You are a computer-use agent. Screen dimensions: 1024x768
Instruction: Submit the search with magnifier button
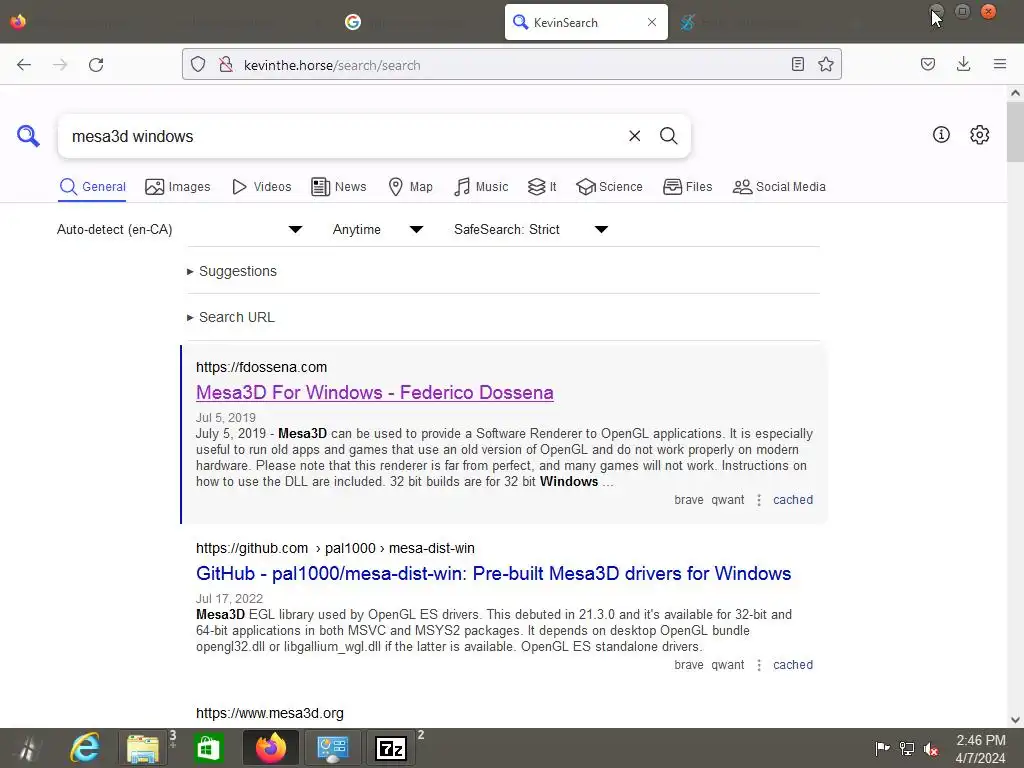668,136
